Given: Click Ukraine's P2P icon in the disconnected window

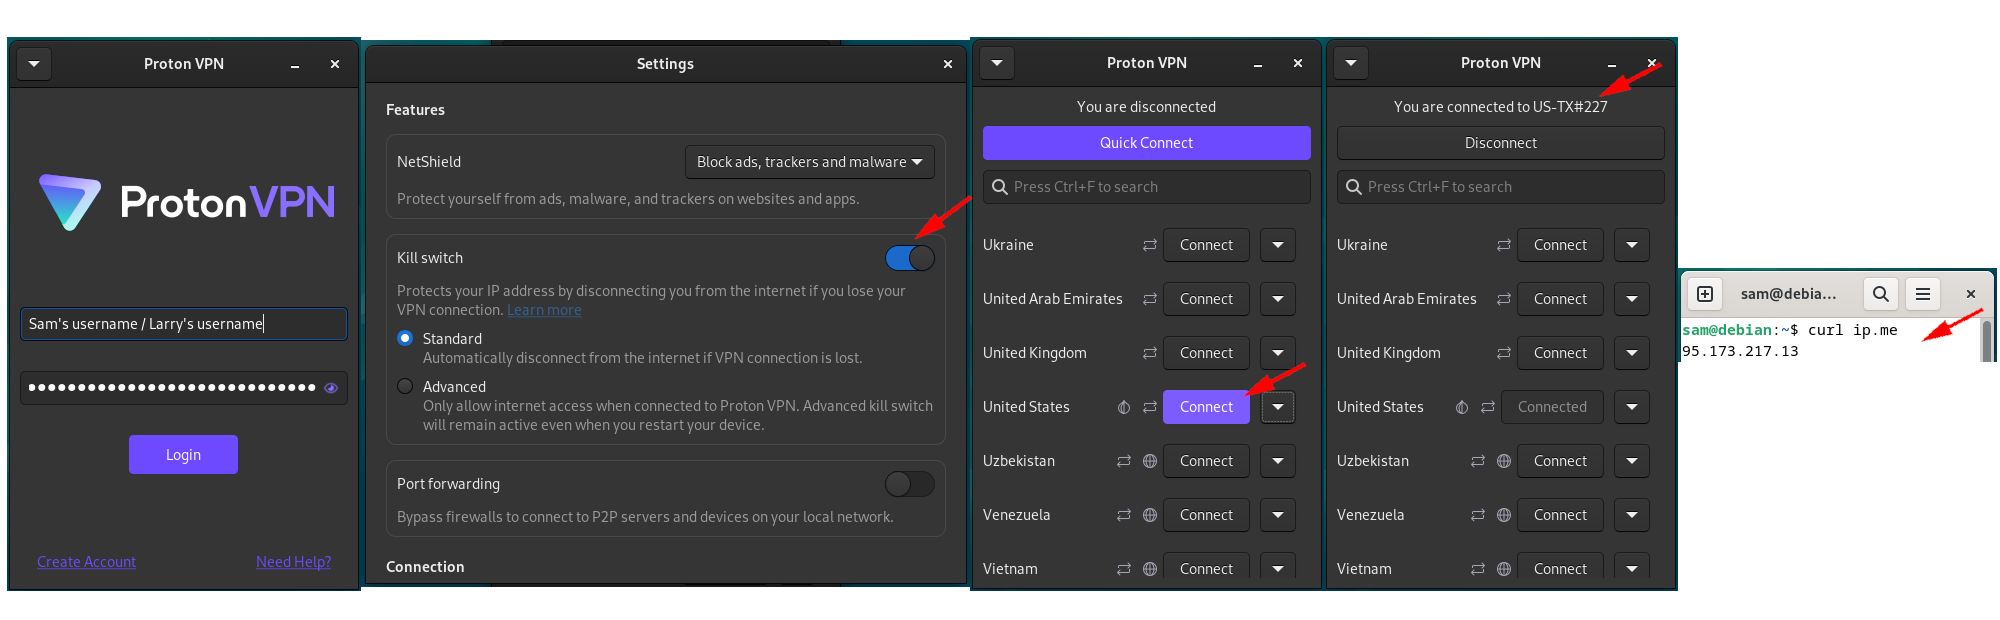Looking at the screenshot, I should [1150, 245].
